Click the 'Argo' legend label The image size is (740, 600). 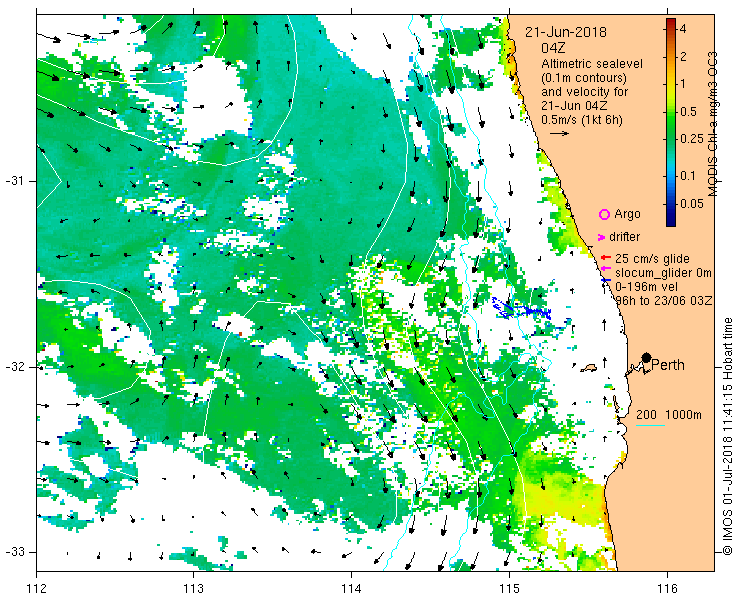pyautogui.click(x=627, y=214)
